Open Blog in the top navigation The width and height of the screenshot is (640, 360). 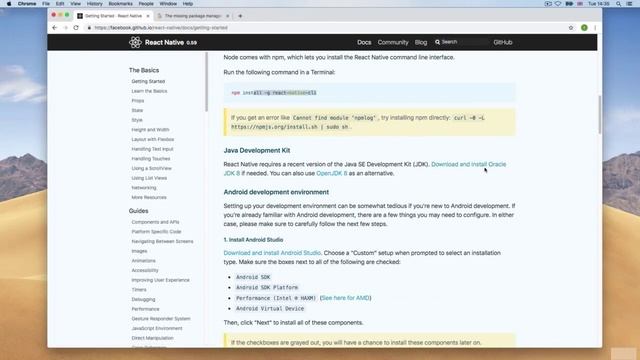(421, 42)
